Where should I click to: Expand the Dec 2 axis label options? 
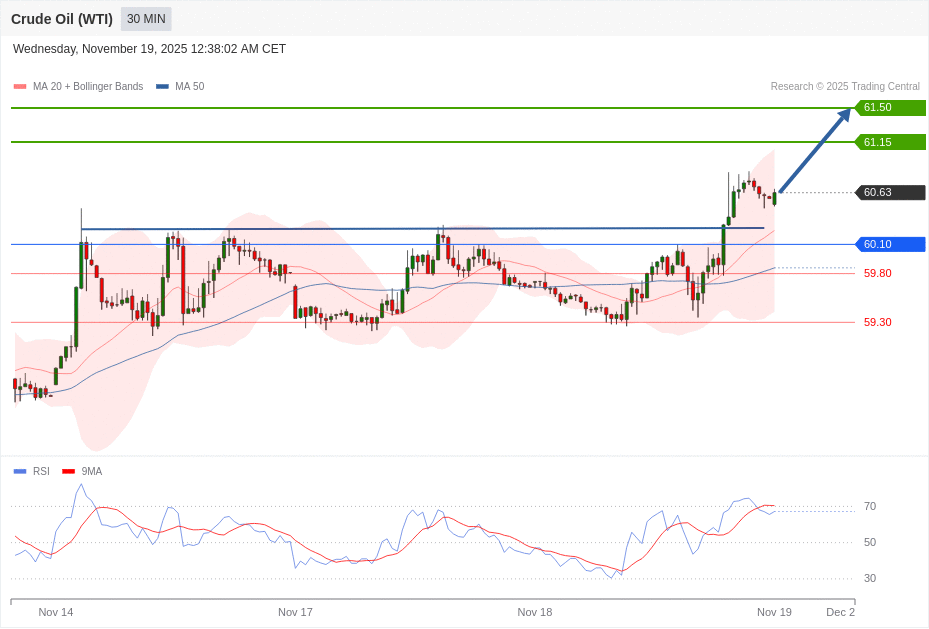840,612
